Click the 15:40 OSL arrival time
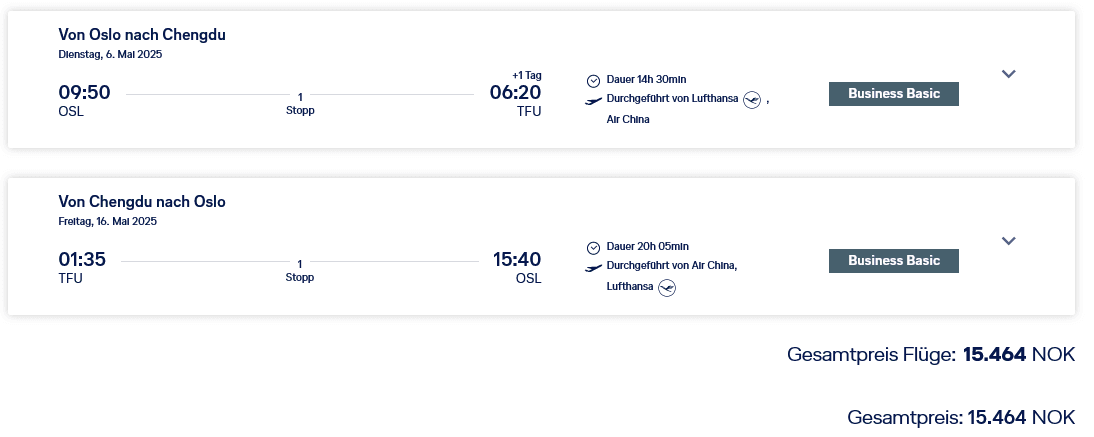Screen dimensions: 1094x437 517,260
